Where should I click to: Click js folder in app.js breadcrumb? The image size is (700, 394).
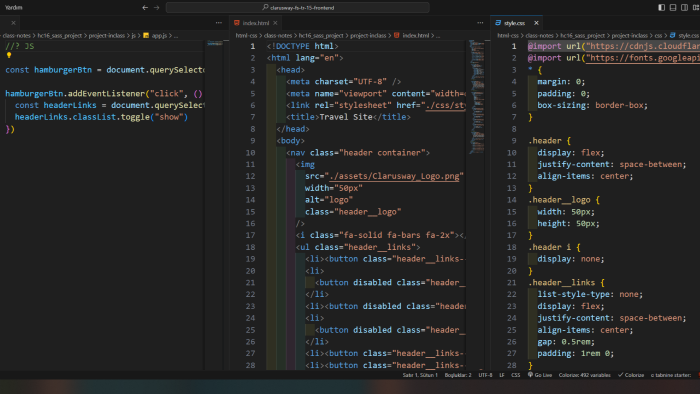coord(133,36)
